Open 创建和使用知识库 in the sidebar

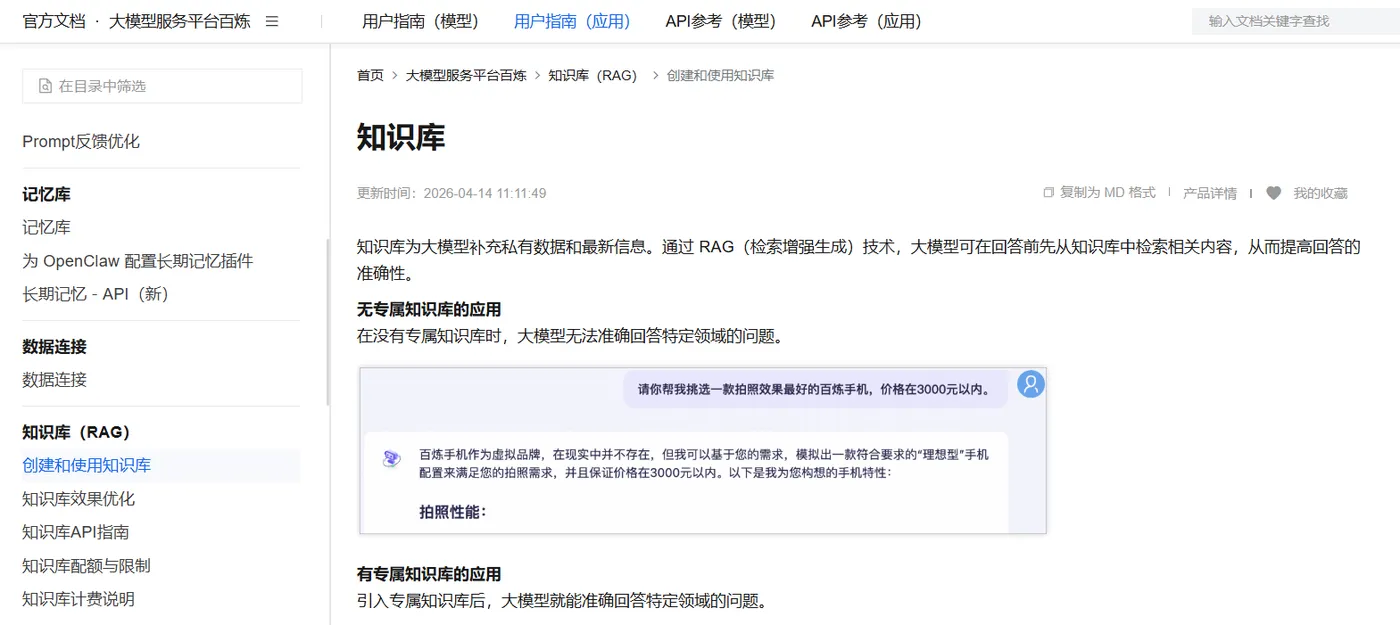point(87,465)
